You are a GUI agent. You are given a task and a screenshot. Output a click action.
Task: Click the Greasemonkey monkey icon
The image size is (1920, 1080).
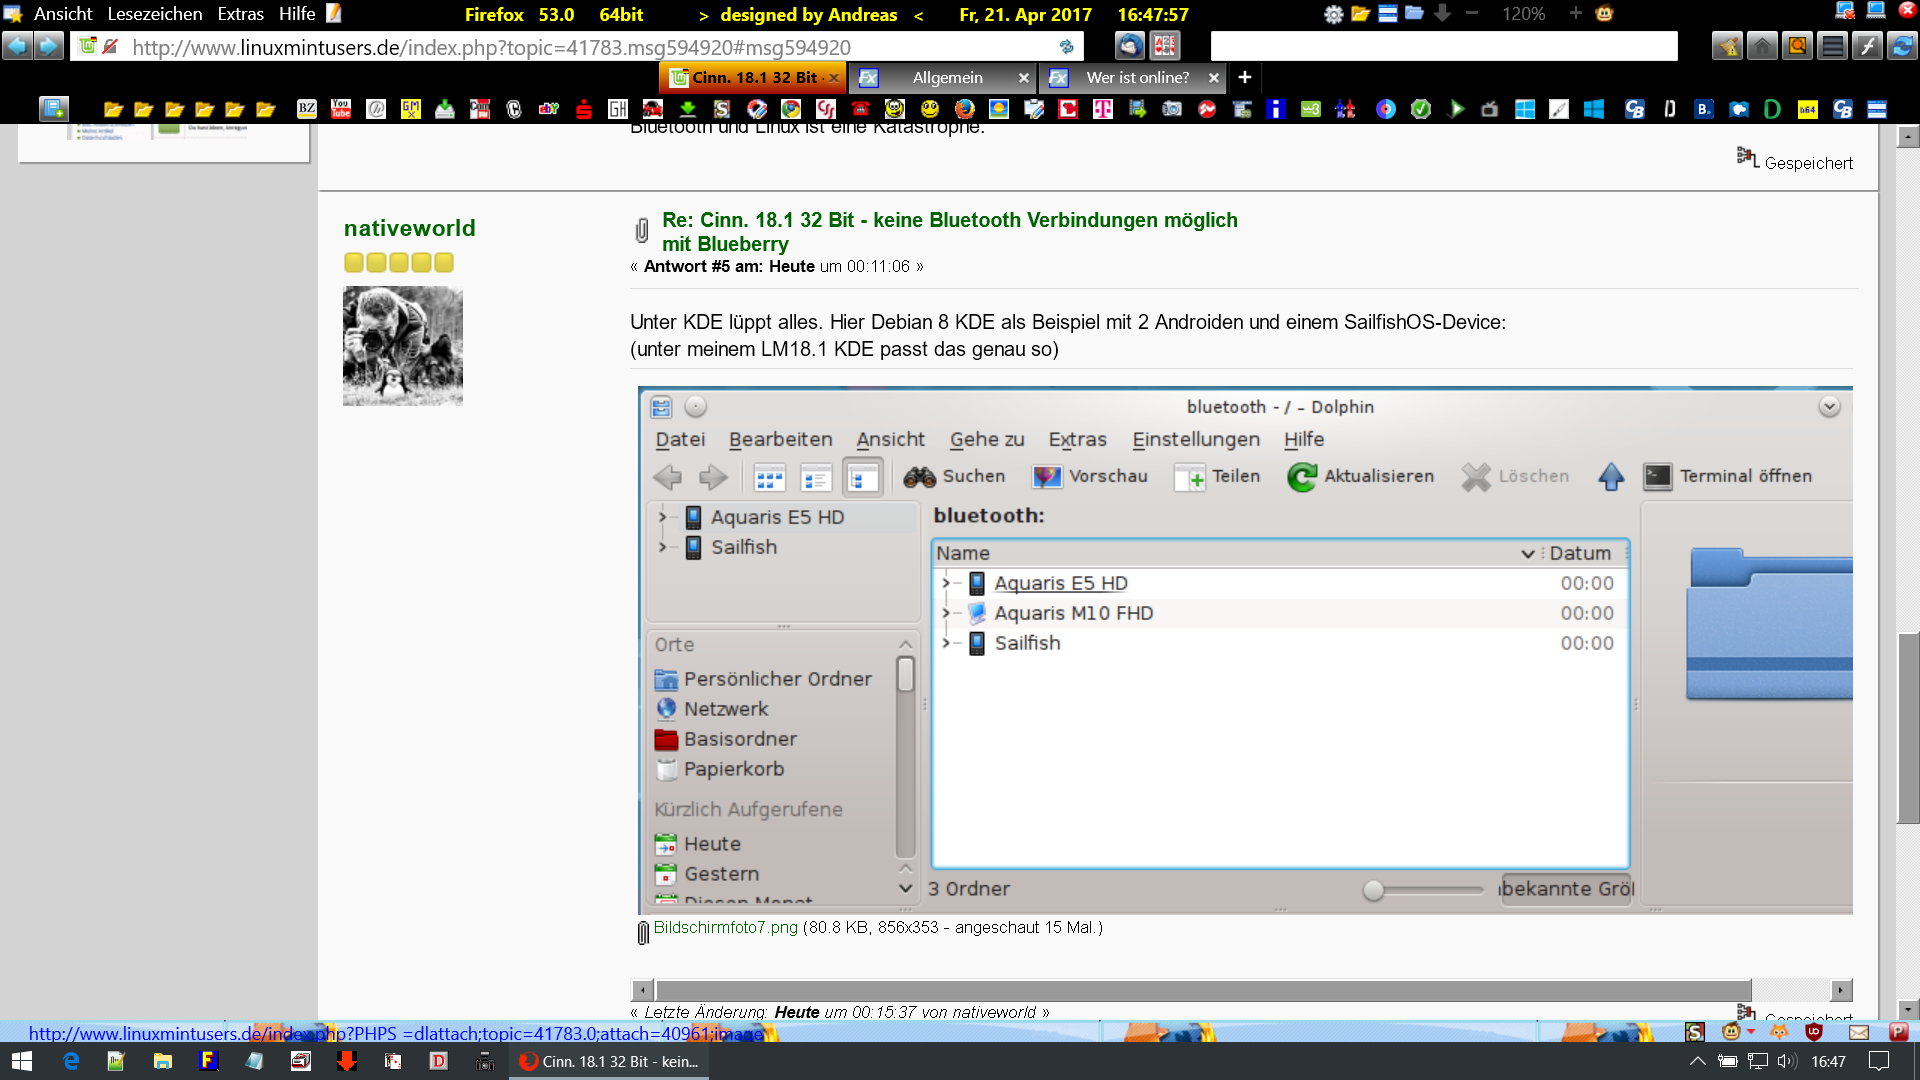click(x=1605, y=14)
